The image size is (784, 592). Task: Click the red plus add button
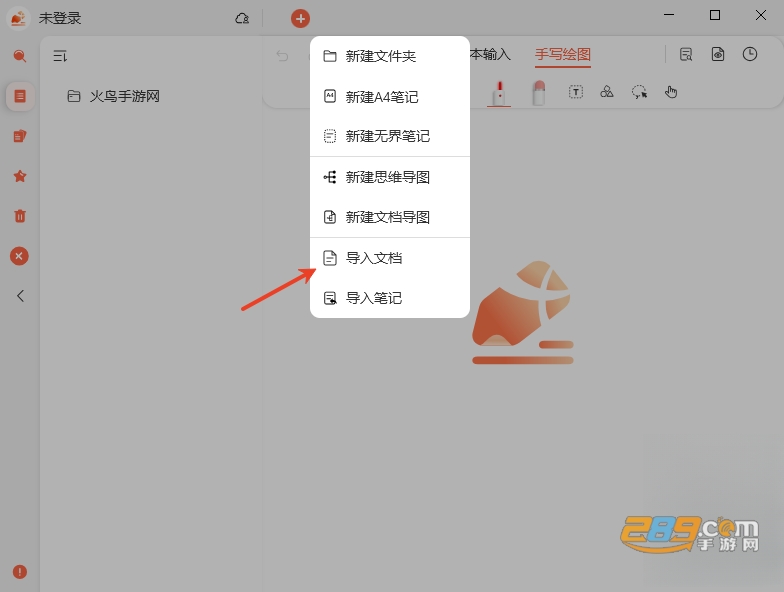300,18
